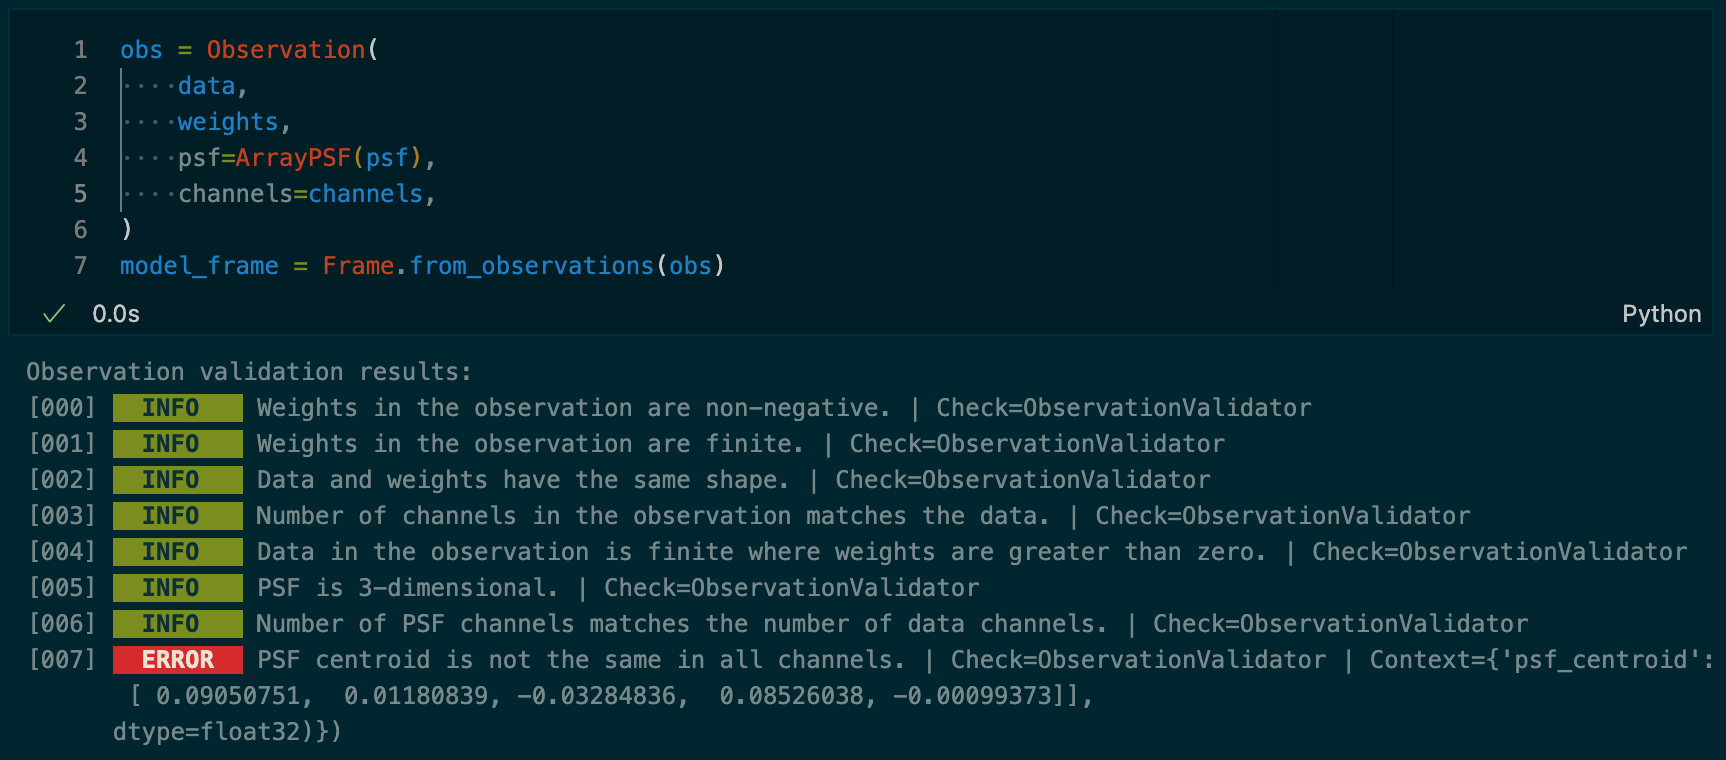Click the Context={'psf_centroid': text
This screenshot has width=1726, height=760.
1542,660
